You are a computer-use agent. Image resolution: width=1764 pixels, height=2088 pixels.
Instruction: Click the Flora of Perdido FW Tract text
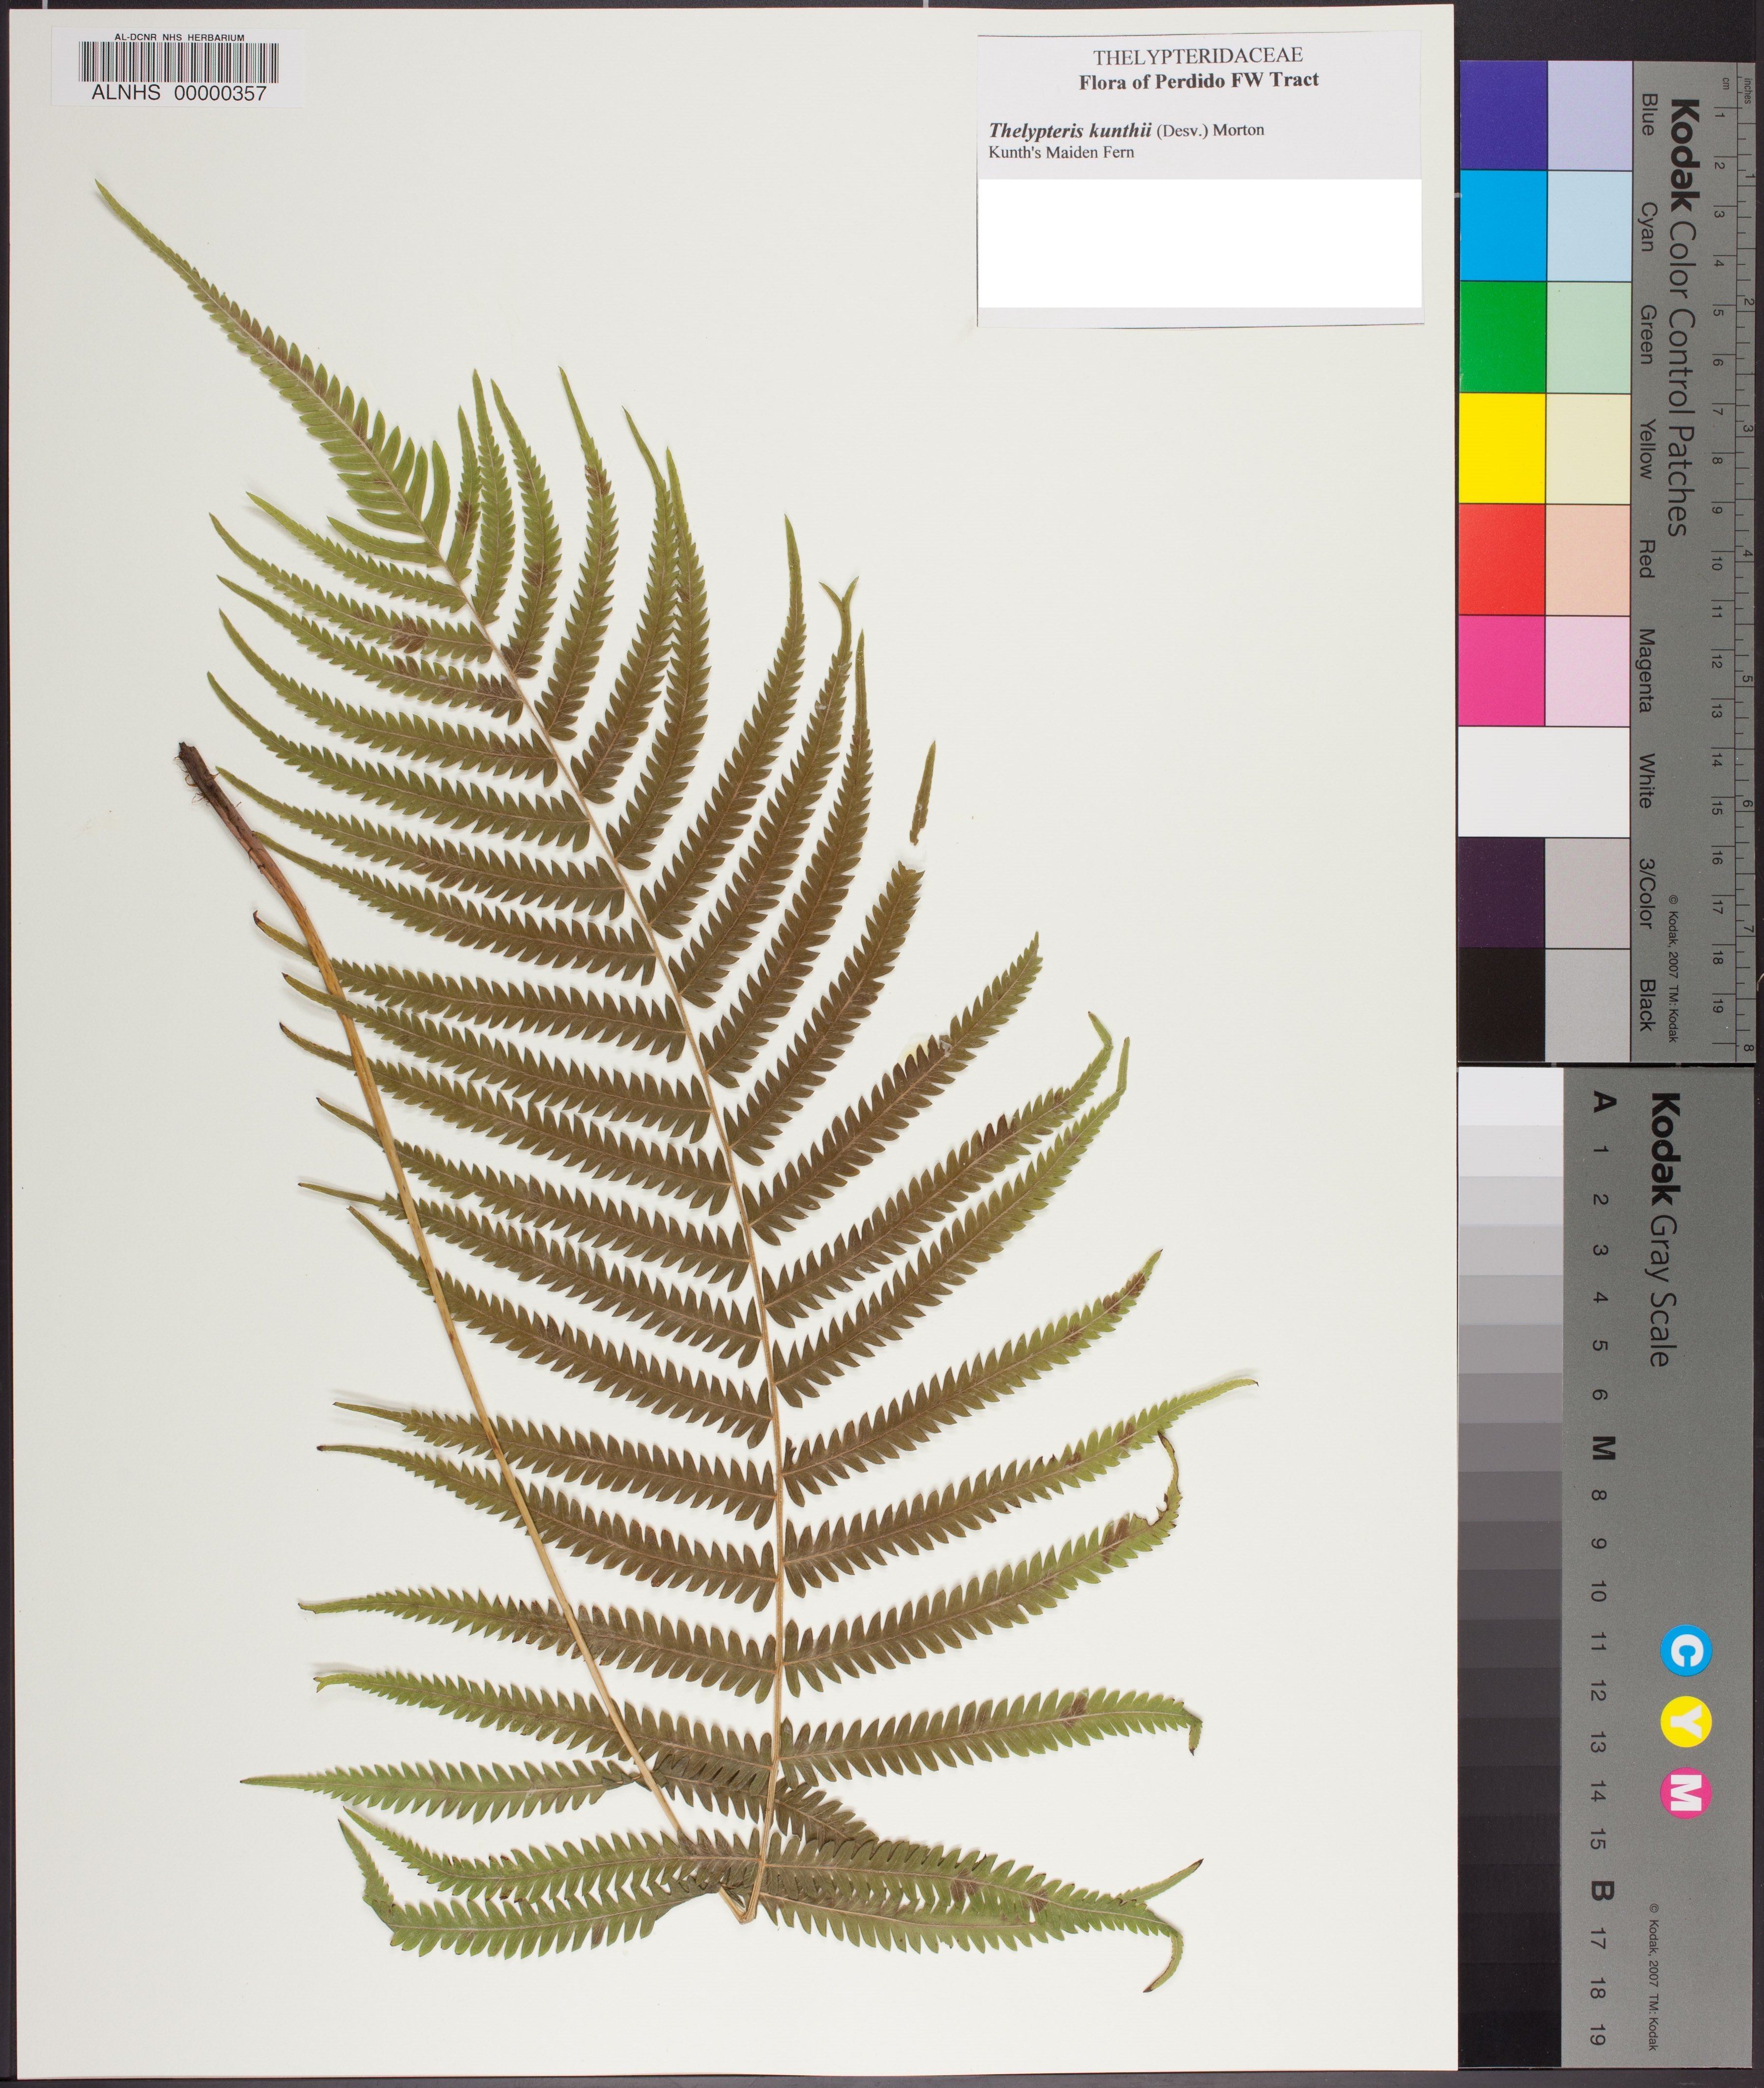click(x=1198, y=81)
